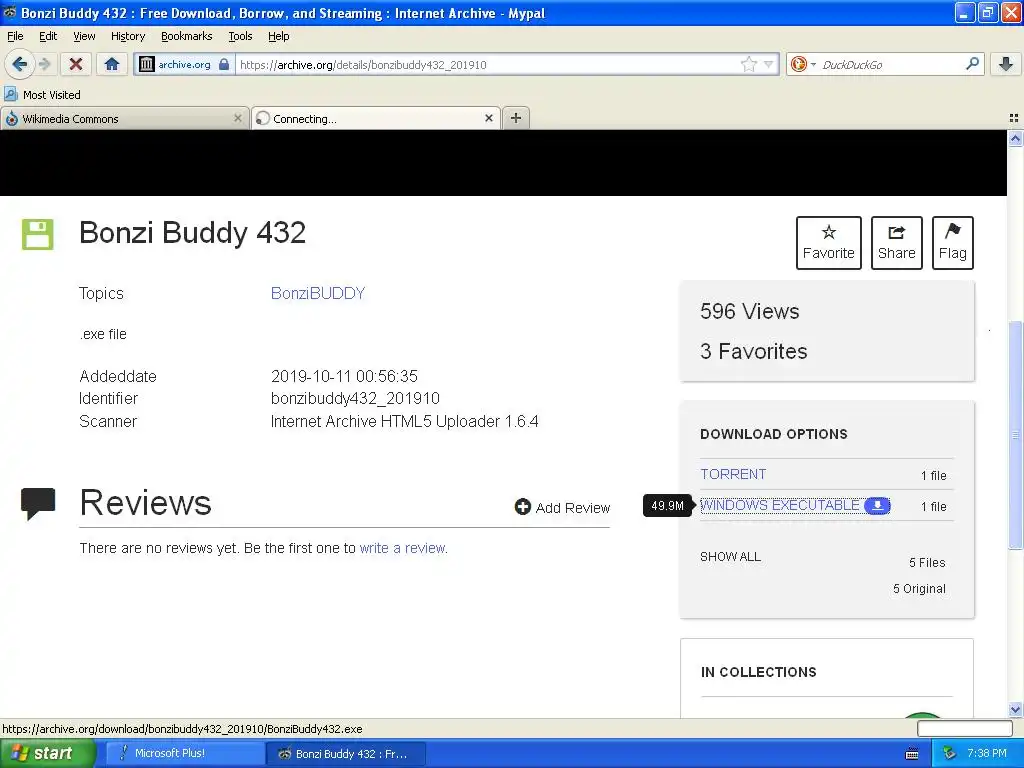
Task: Click the Reviews speech bubble icon
Action: click(38, 503)
